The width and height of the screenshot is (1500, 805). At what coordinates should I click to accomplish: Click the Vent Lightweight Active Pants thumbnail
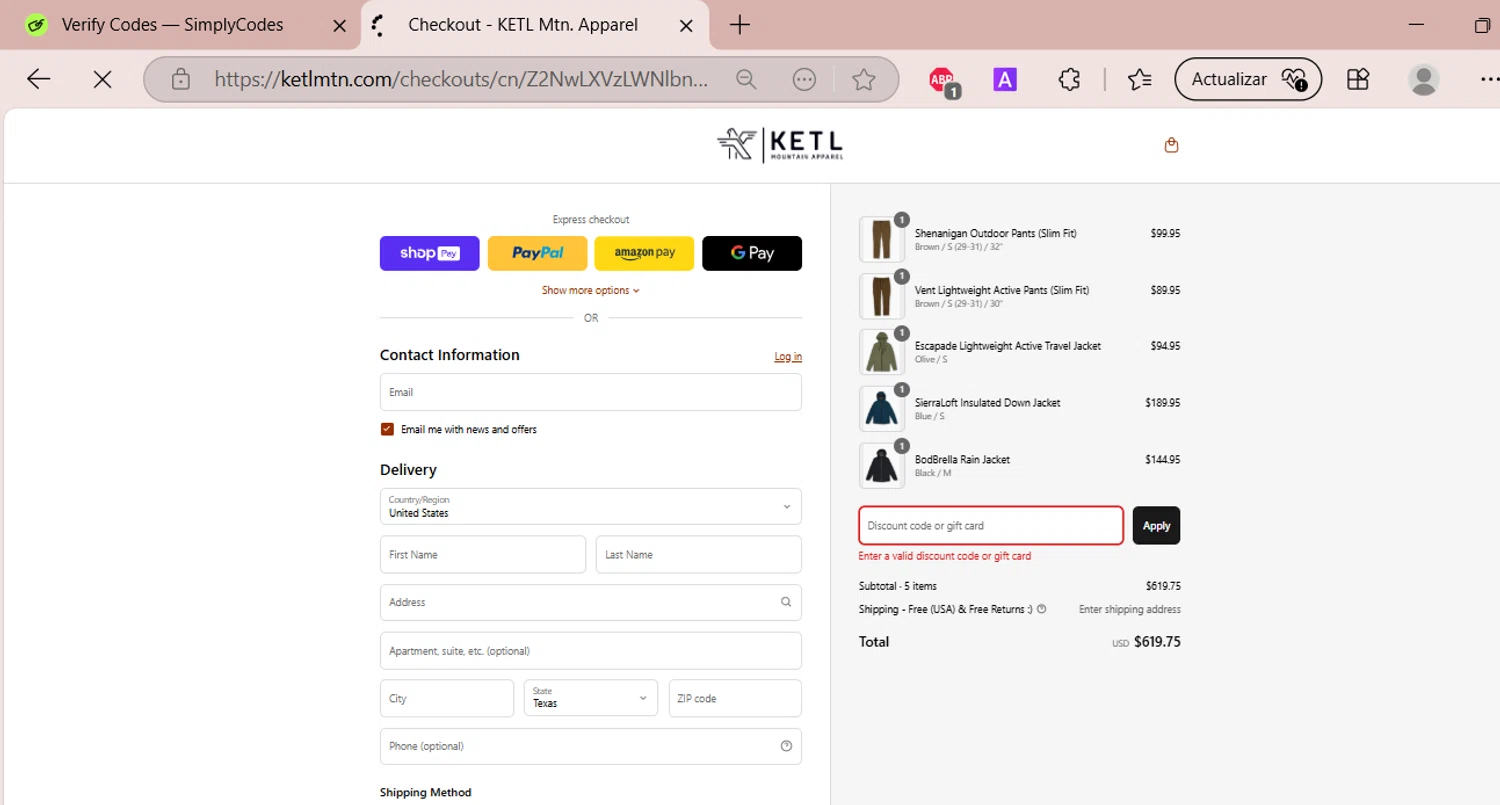882,297
